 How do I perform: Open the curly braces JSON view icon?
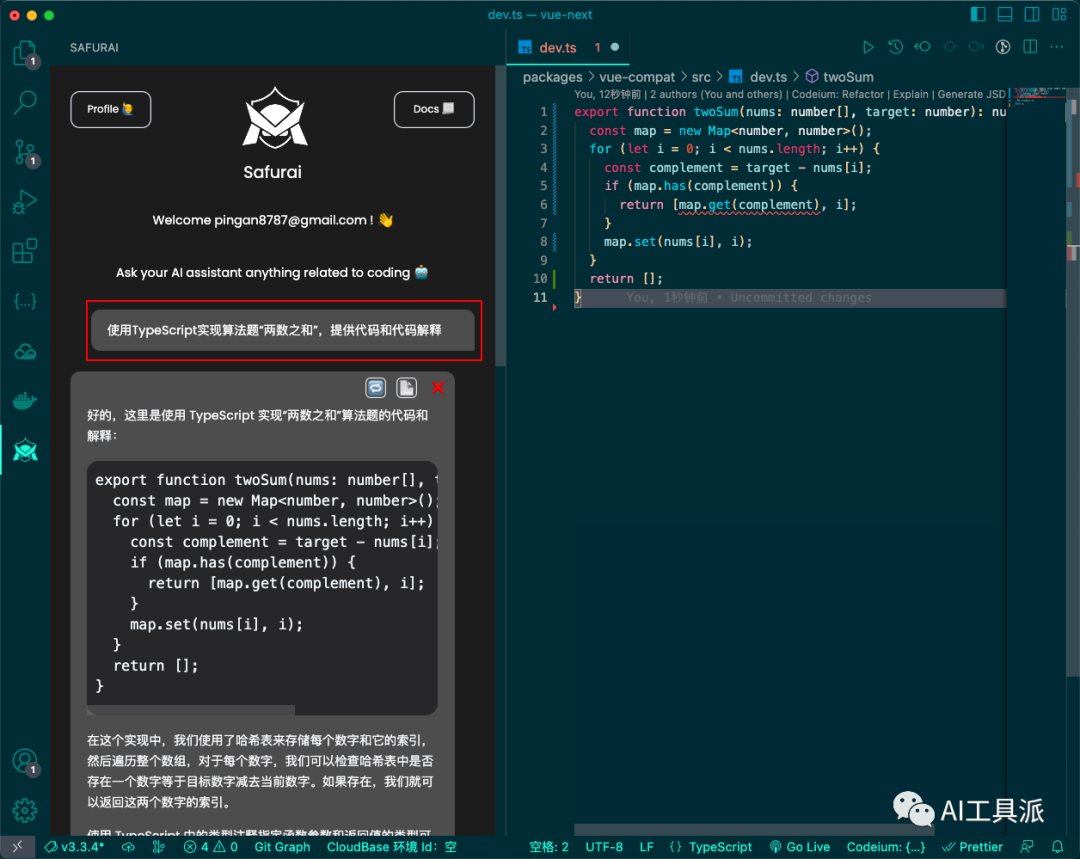(25, 302)
